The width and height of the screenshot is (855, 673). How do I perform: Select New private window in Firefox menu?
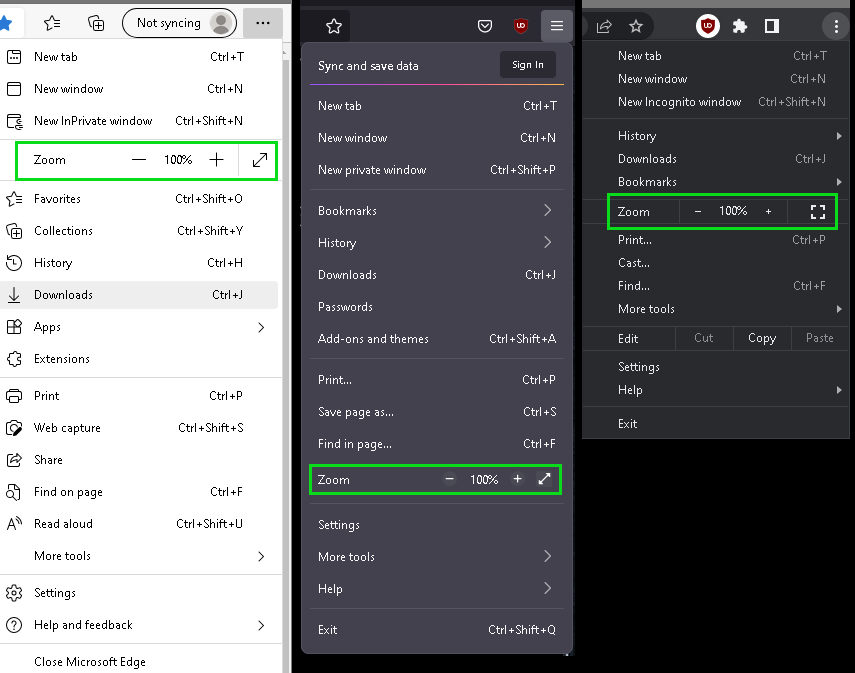point(436,170)
